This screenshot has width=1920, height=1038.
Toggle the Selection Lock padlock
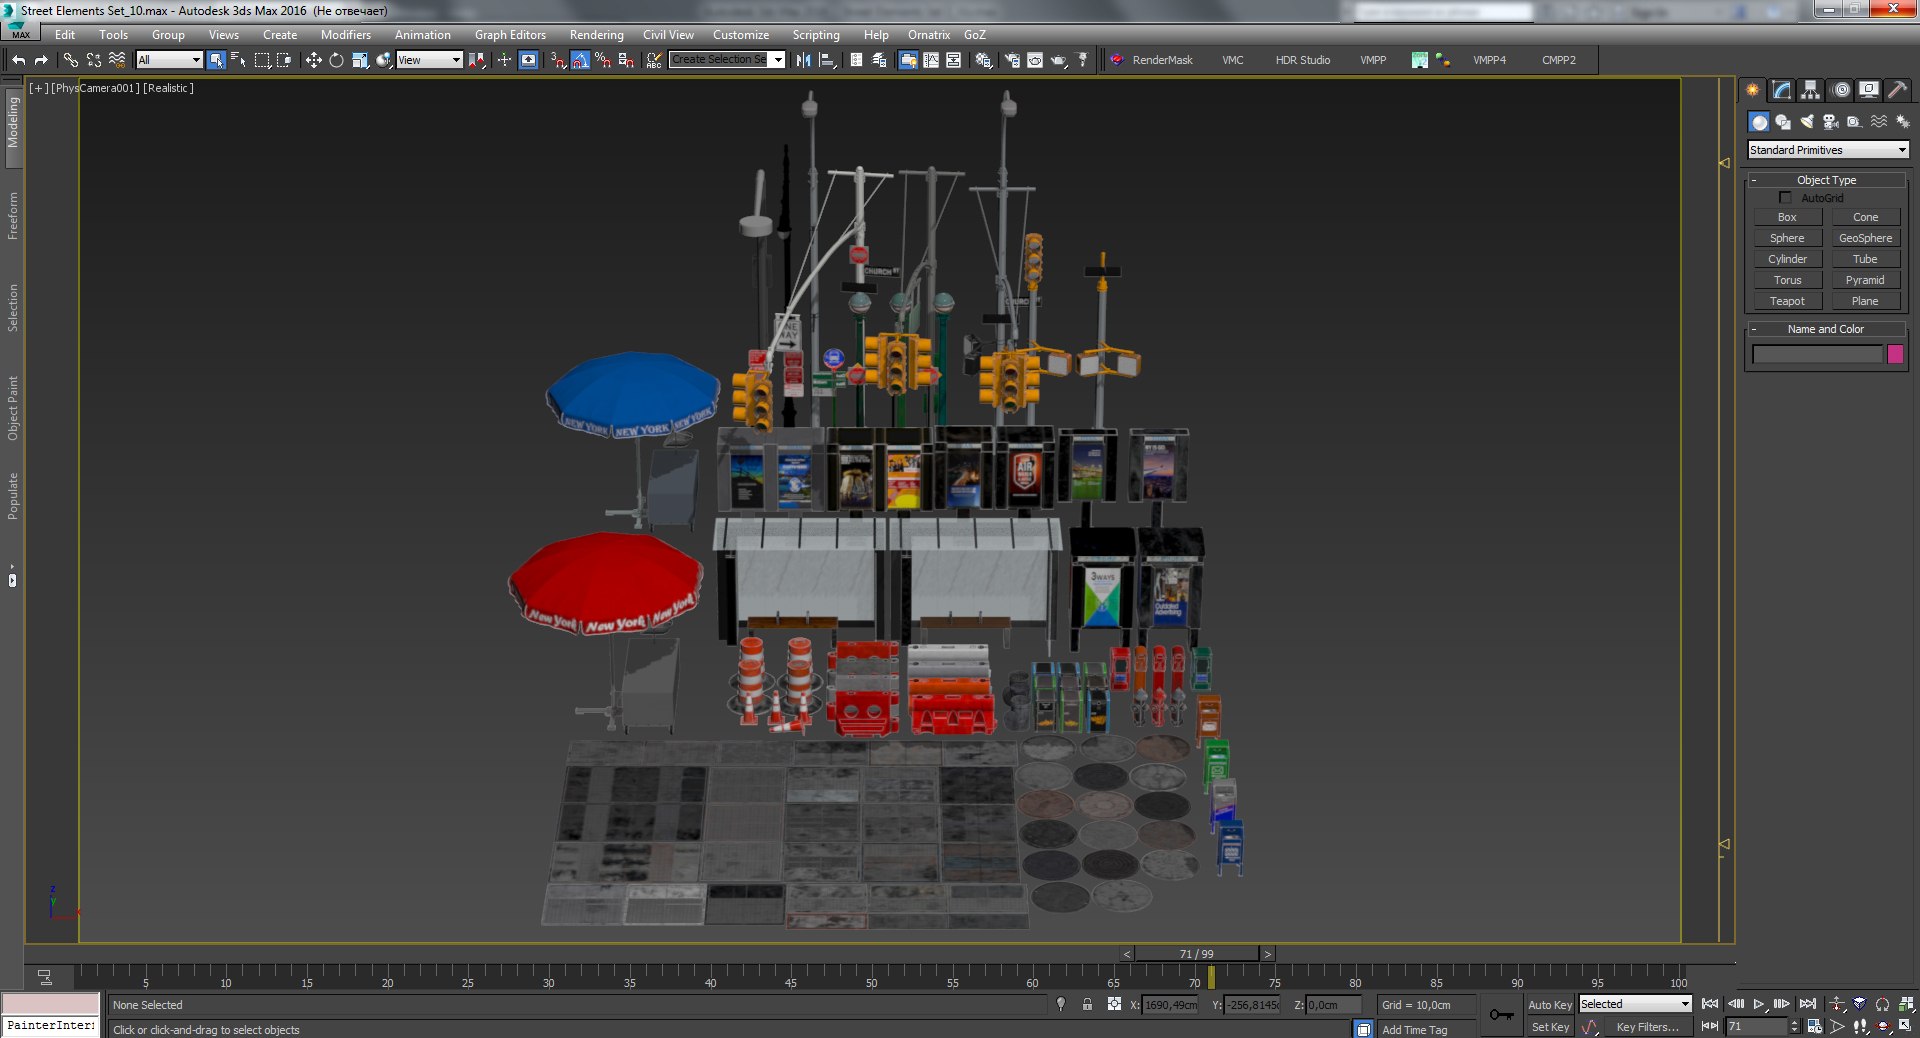pyautogui.click(x=1087, y=1004)
